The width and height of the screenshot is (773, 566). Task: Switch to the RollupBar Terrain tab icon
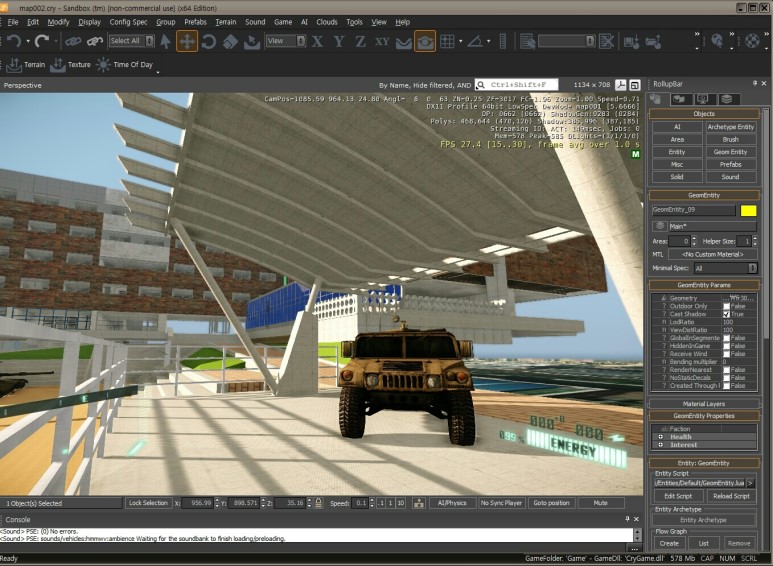tap(679, 99)
